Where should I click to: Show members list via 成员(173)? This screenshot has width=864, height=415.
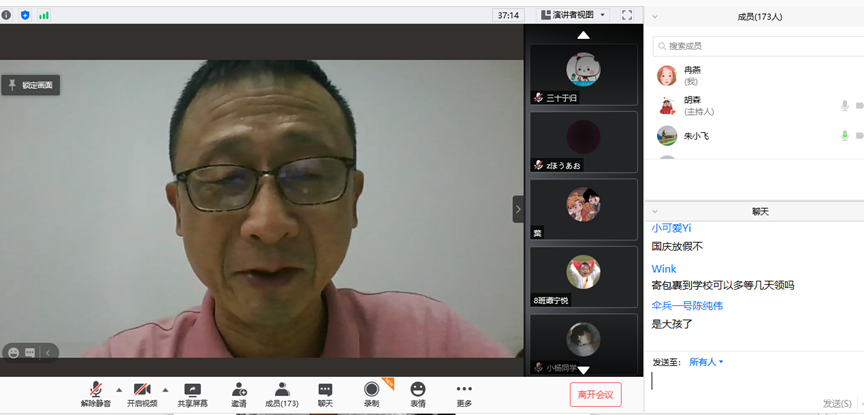click(x=282, y=389)
